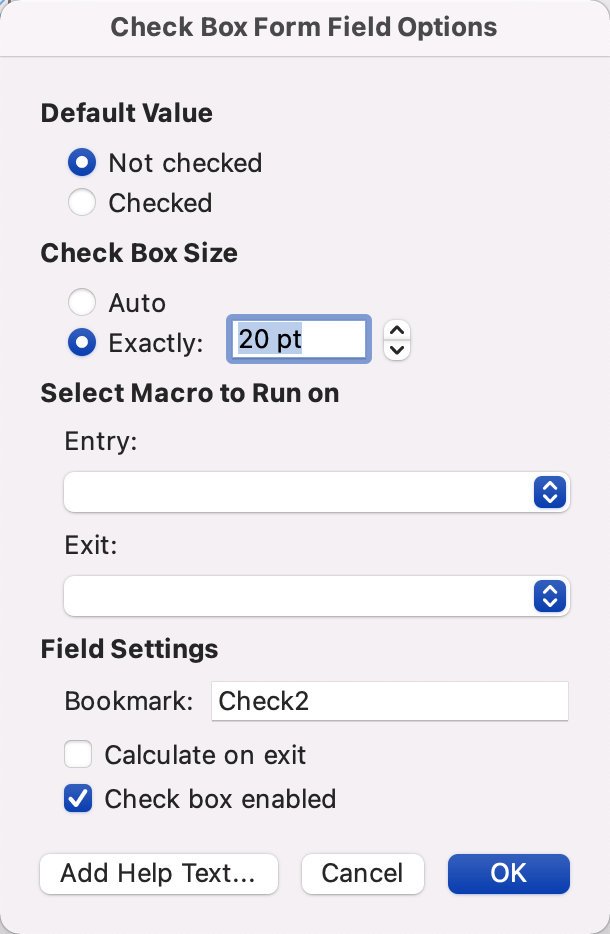The width and height of the screenshot is (610, 934).
Task: Increase check box size with up arrow
Action: 398,330
